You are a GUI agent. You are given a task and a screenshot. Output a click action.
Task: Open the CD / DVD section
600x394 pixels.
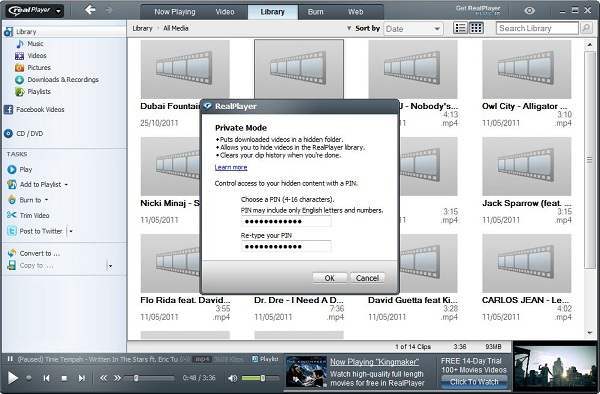[x=29, y=134]
